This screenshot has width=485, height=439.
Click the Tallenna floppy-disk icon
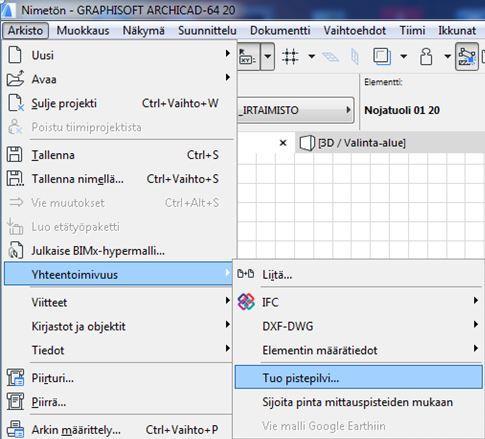(x=14, y=155)
